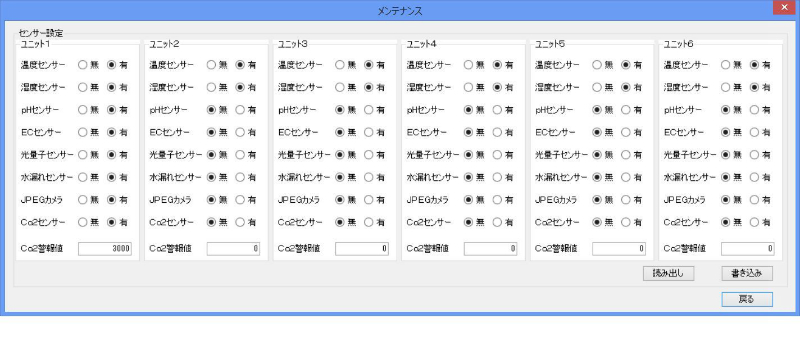Click Unit 5 Co2警報値 input field
Image resolution: width=800 pixels, height=364 pixels.
619,249
